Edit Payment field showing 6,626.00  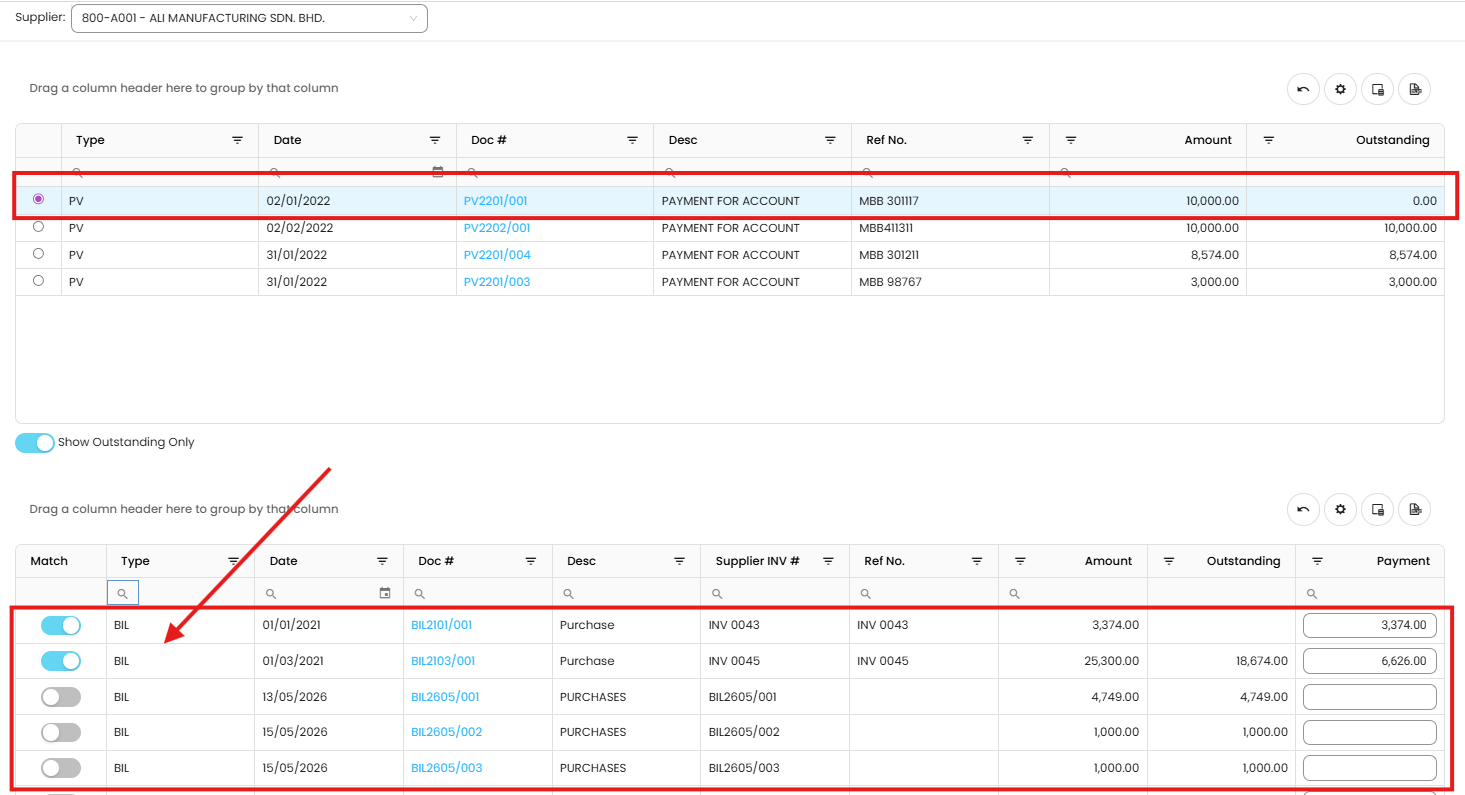coord(1370,661)
